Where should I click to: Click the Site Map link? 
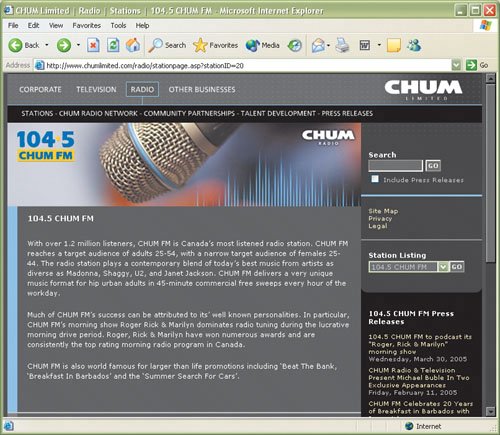(383, 211)
